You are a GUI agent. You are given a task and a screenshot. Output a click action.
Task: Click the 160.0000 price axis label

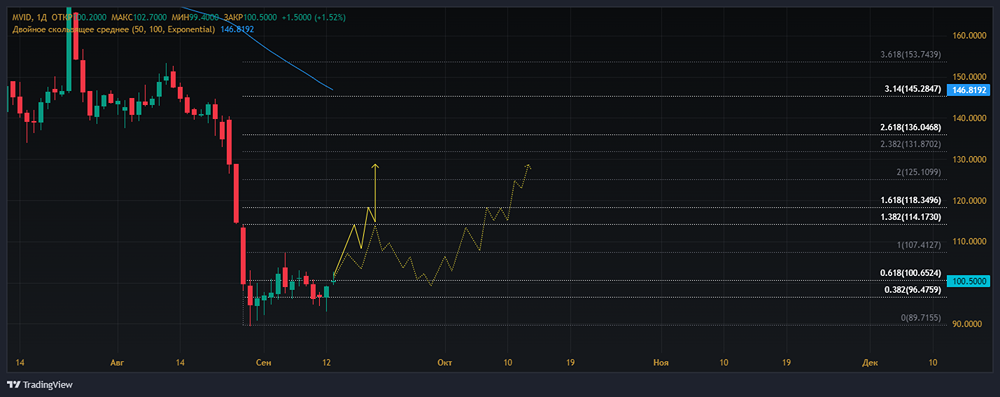click(x=968, y=36)
